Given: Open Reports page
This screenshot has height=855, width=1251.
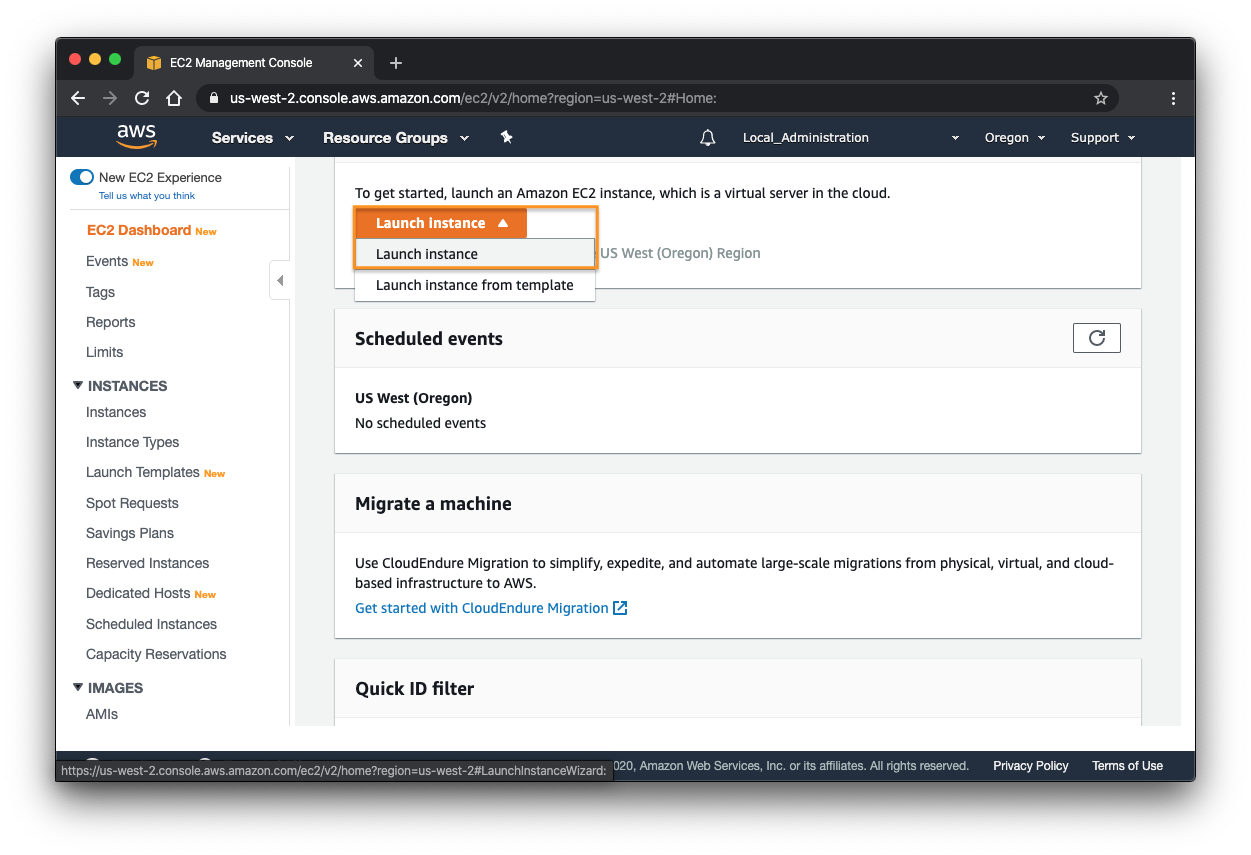Looking at the screenshot, I should [x=110, y=322].
